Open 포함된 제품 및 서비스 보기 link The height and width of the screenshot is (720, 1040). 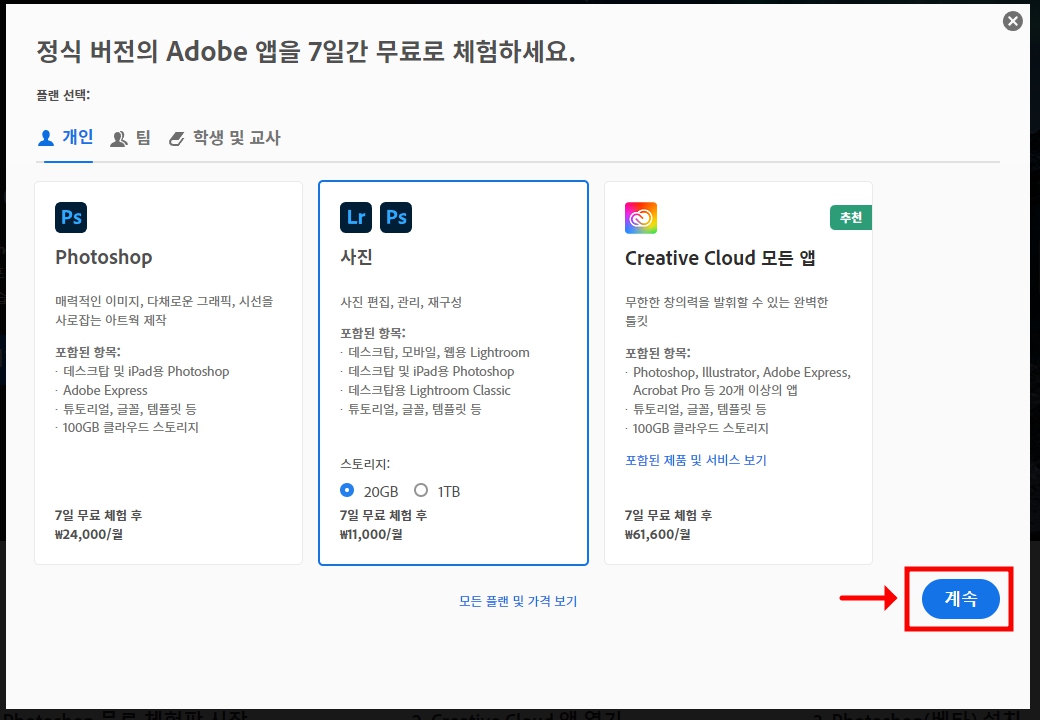696,460
